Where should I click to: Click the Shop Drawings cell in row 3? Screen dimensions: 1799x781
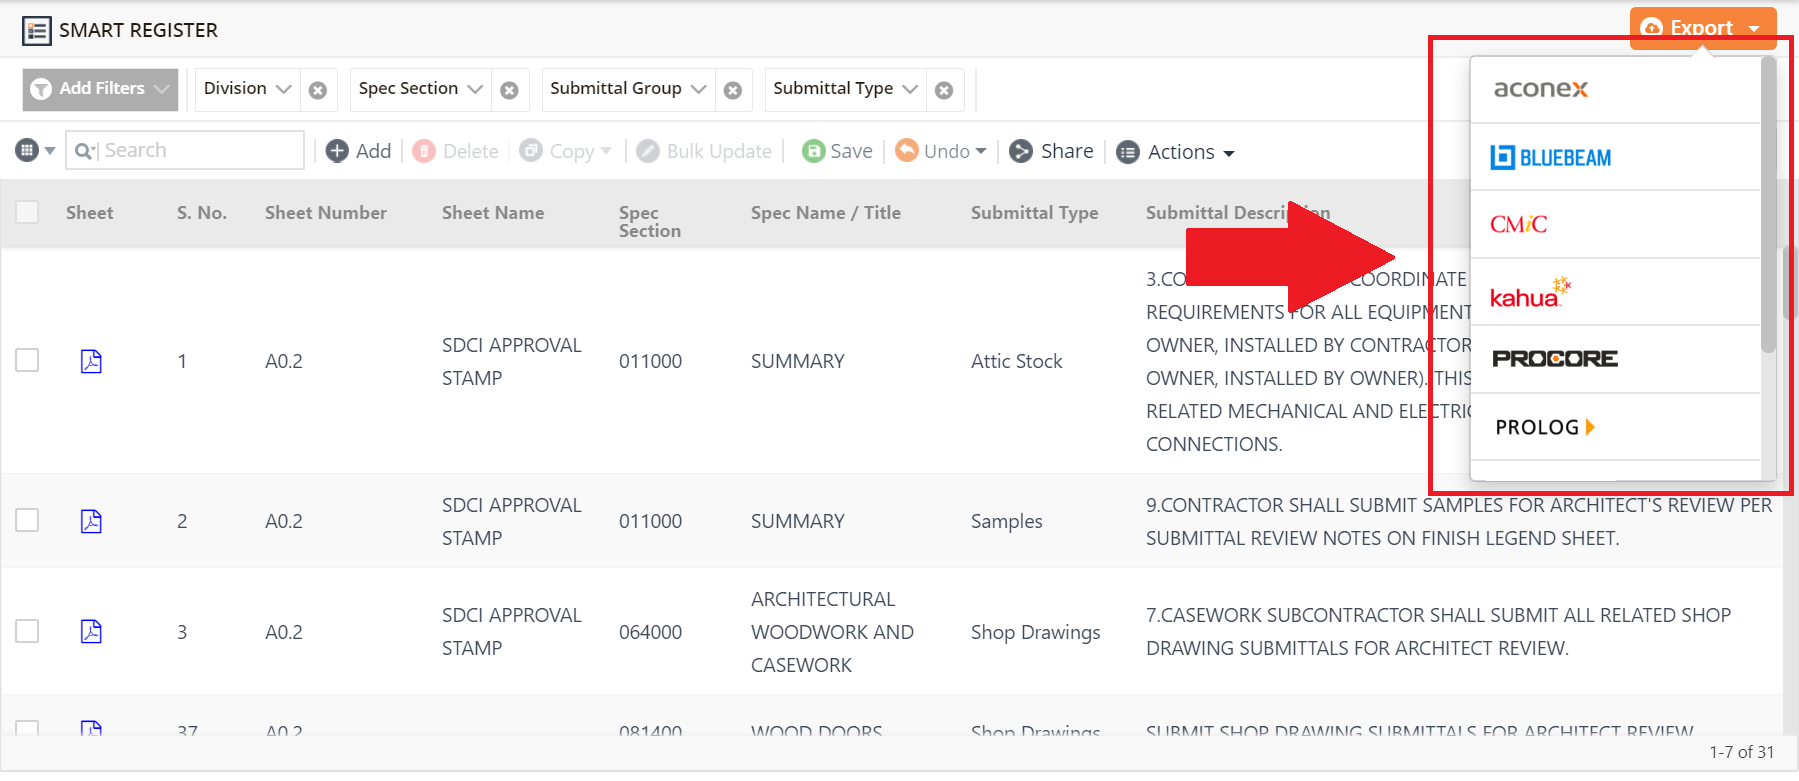click(x=1036, y=632)
